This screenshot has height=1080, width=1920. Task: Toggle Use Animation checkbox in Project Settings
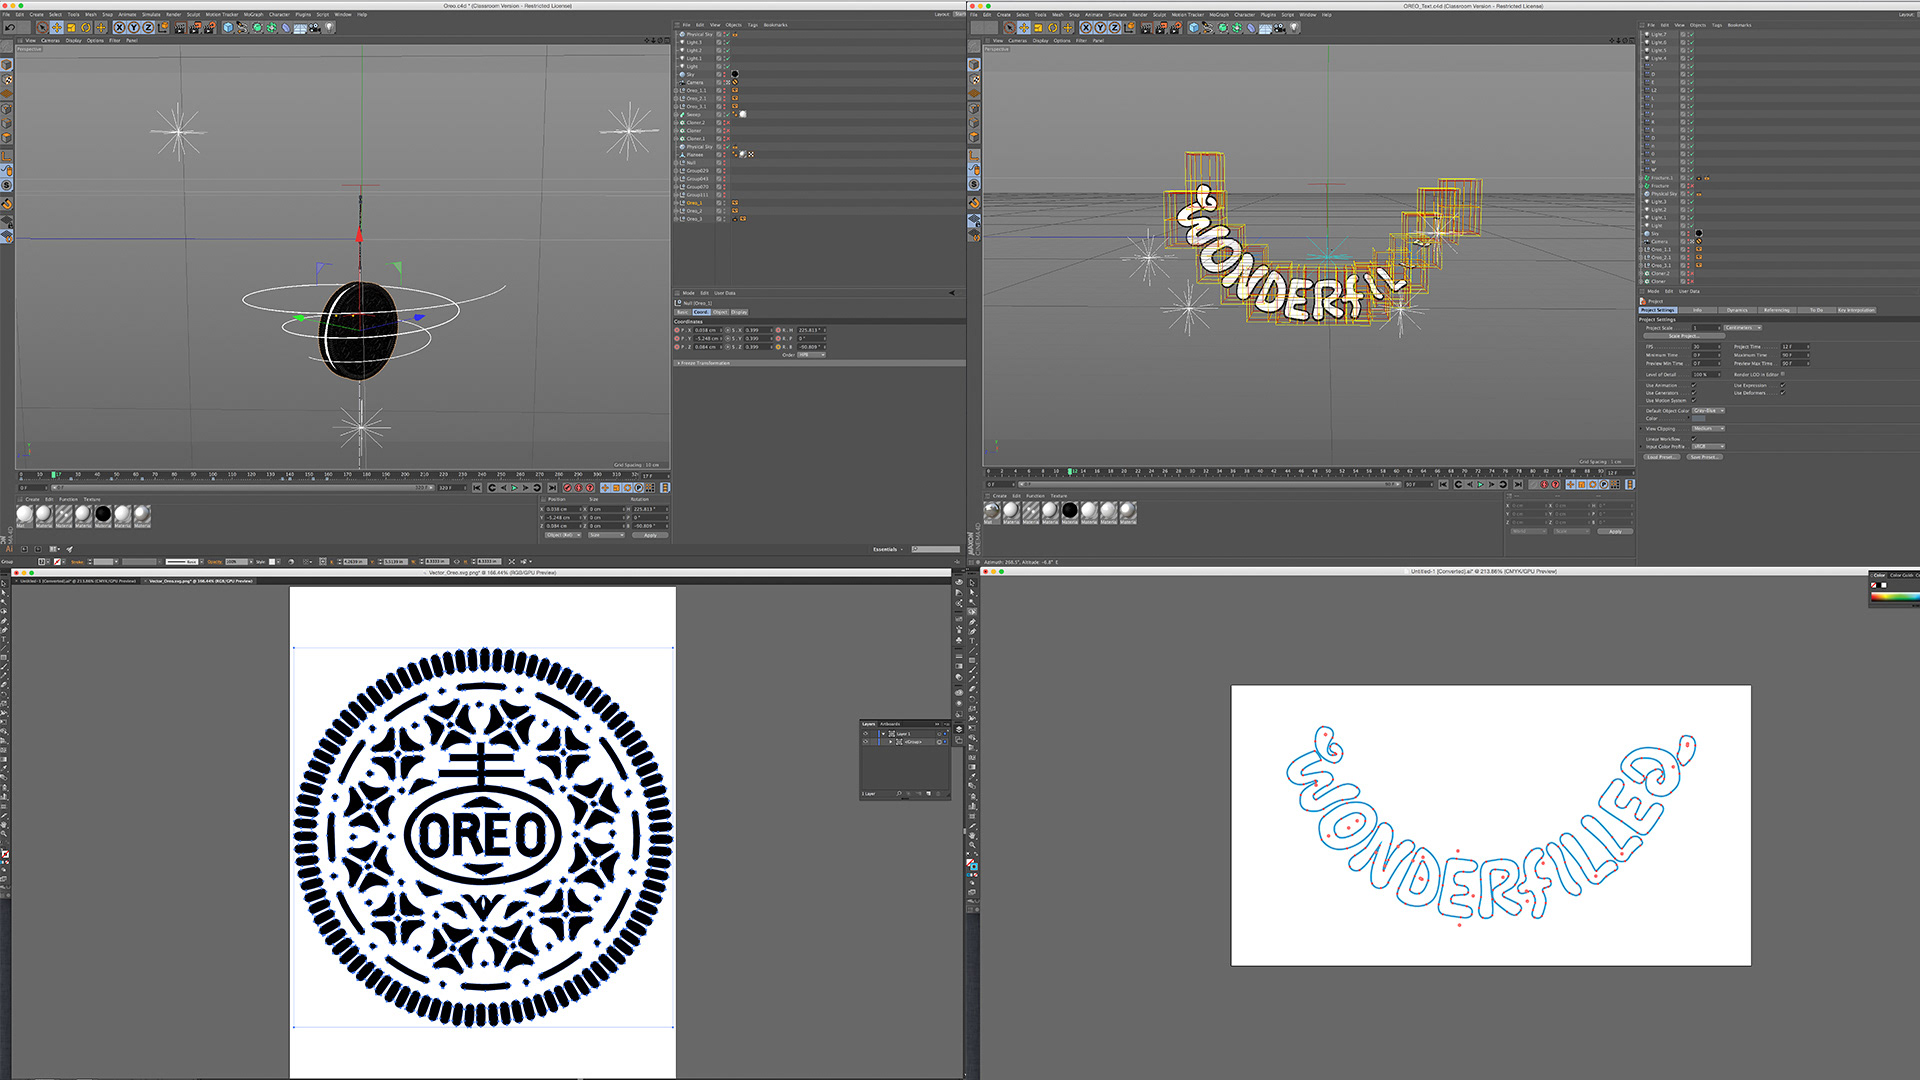pos(1694,385)
